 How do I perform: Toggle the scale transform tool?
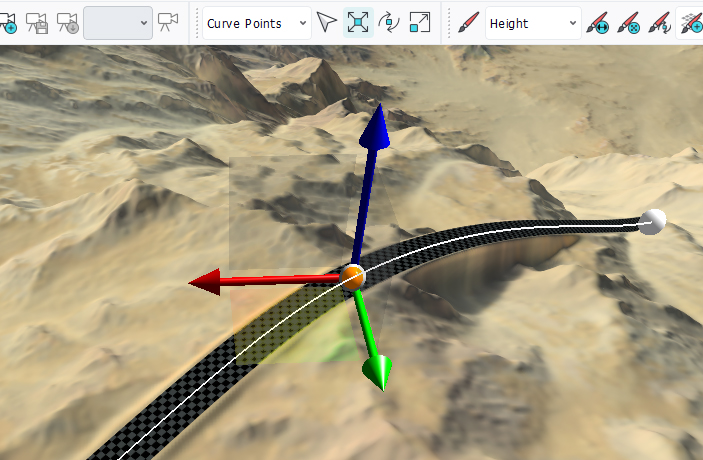pos(420,23)
